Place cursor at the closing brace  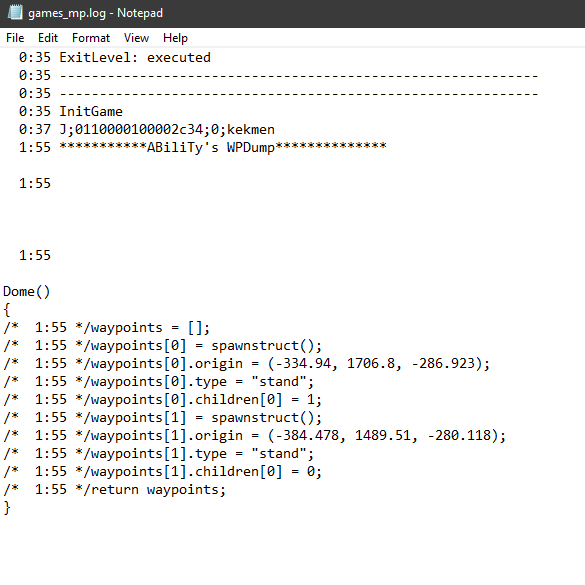[x=7, y=507]
